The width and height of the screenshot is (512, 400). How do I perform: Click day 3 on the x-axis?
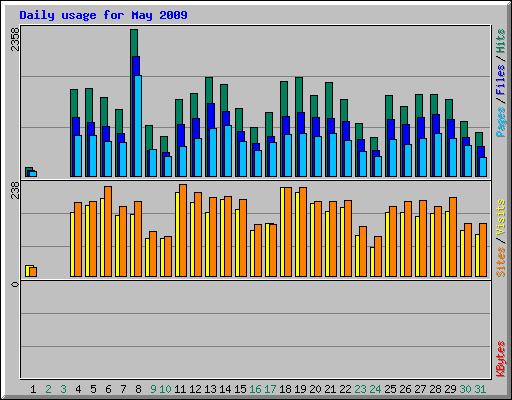[63, 389]
